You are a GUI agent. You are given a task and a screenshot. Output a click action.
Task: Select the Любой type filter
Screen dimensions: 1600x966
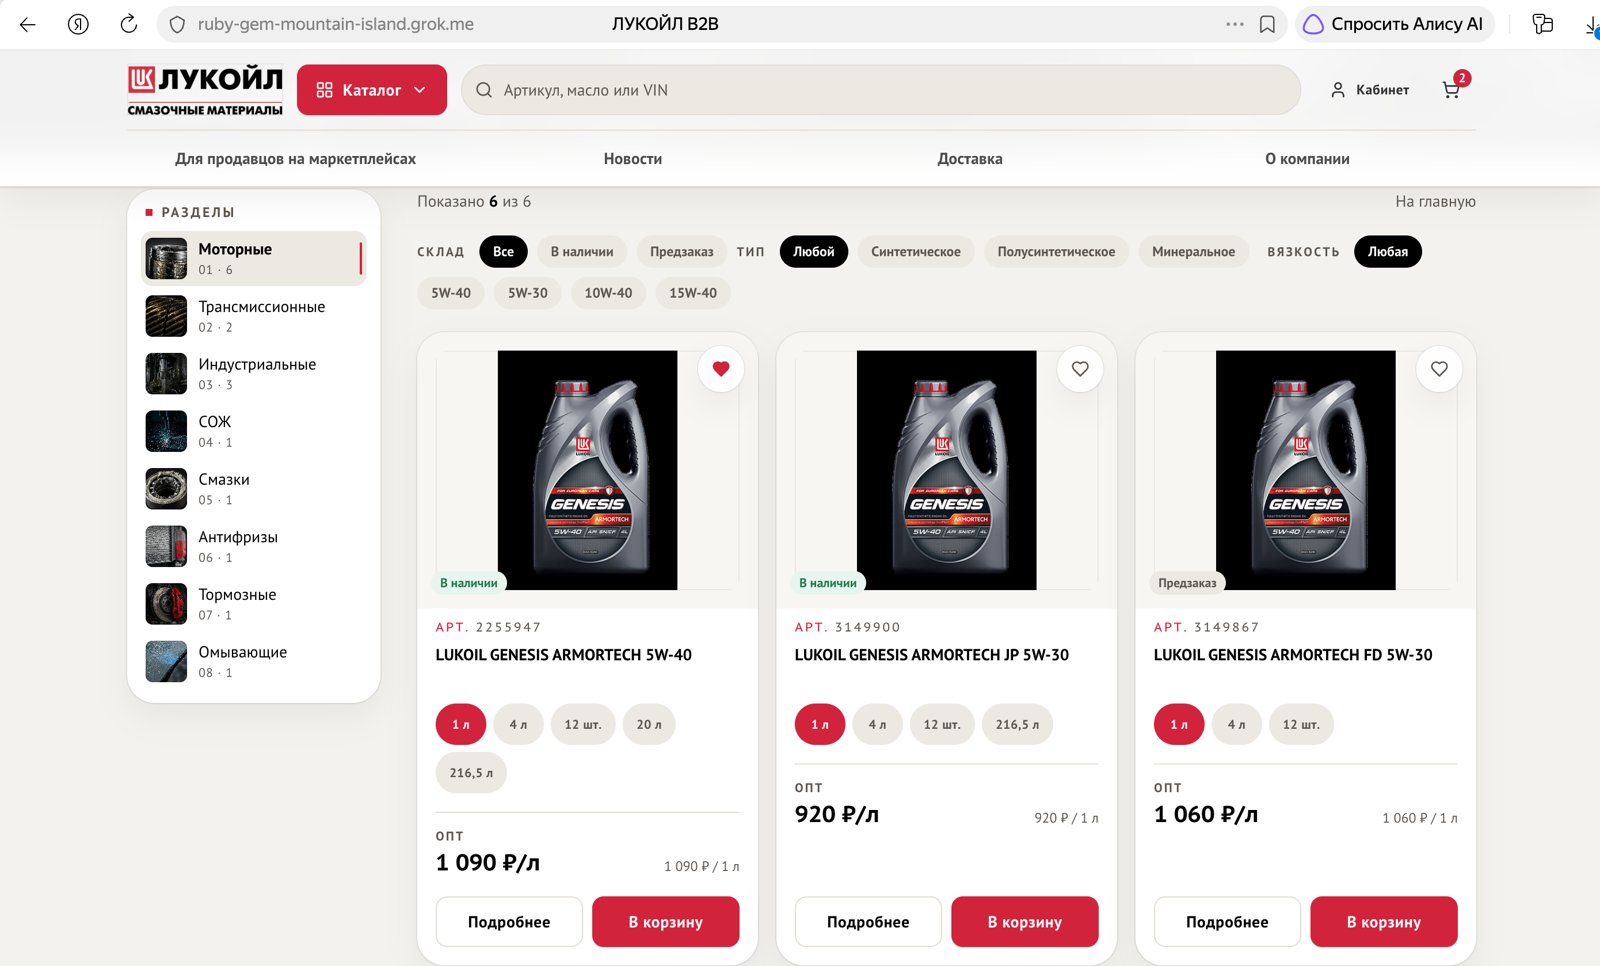[x=814, y=252]
